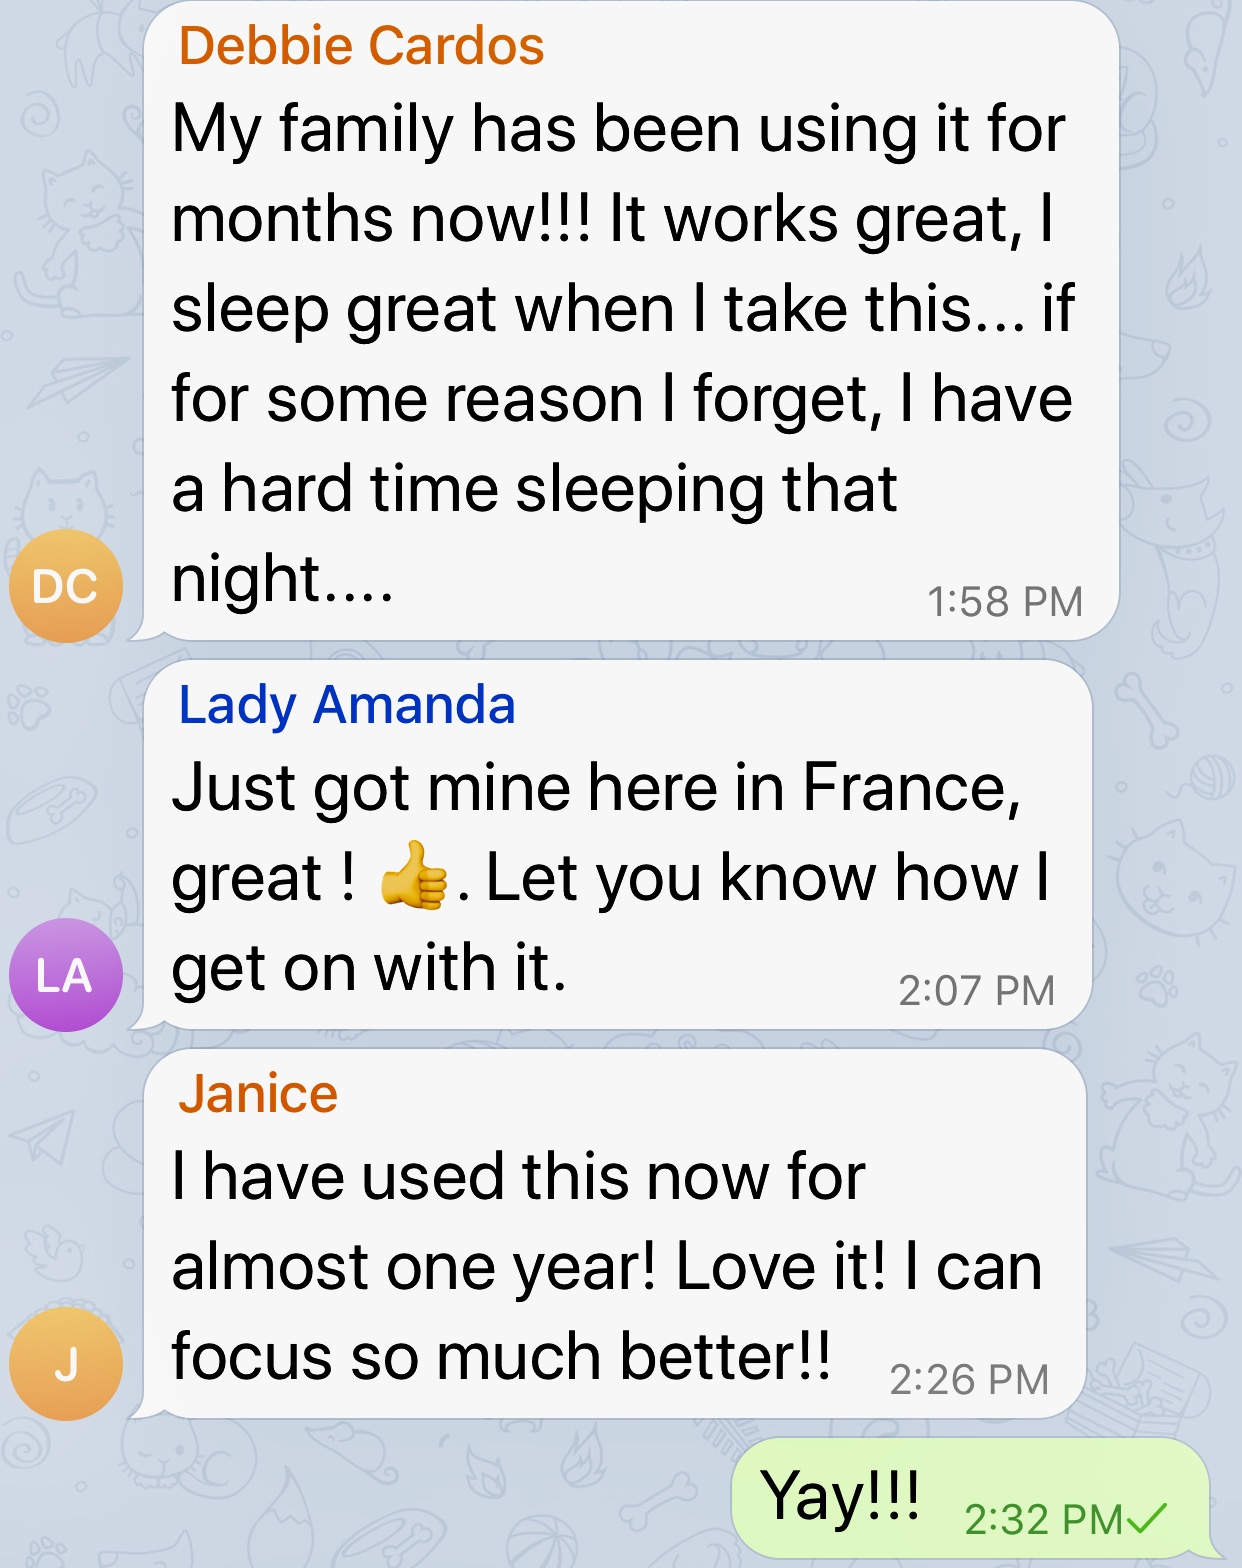Tap 'night....' at end of Debbie's message
The image size is (1242, 1568).
pyautogui.click(x=282, y=579)
